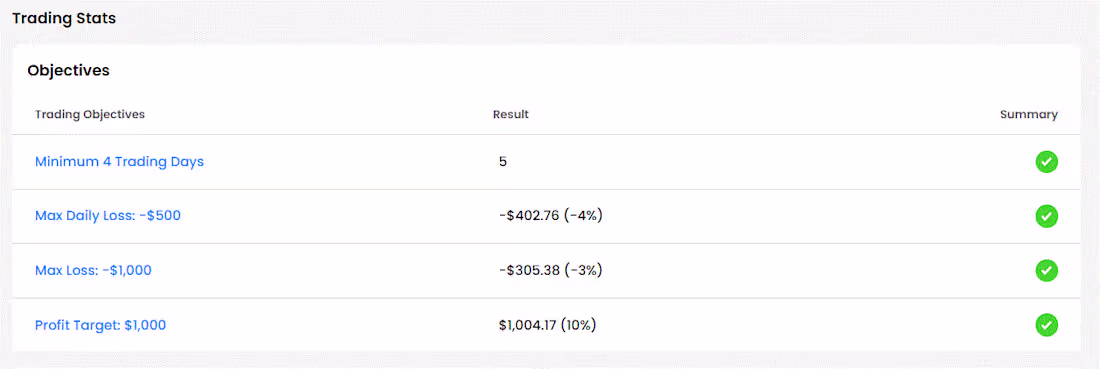This screenshot has height=369, width=1100.
Task: Select the $1,004.17 profit amount
Action: (528, 326)
